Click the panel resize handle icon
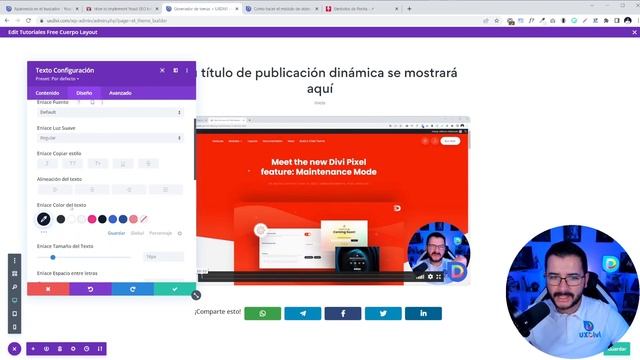Screen dimensions: 640x360 click(x=196, y=295)
